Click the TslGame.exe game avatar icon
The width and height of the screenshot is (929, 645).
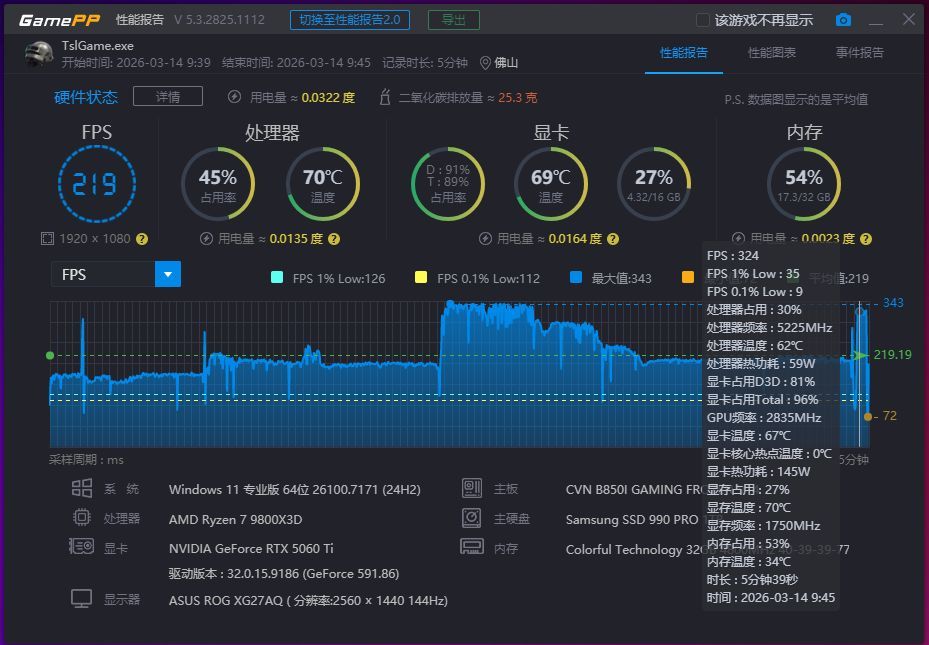(39, 54)
